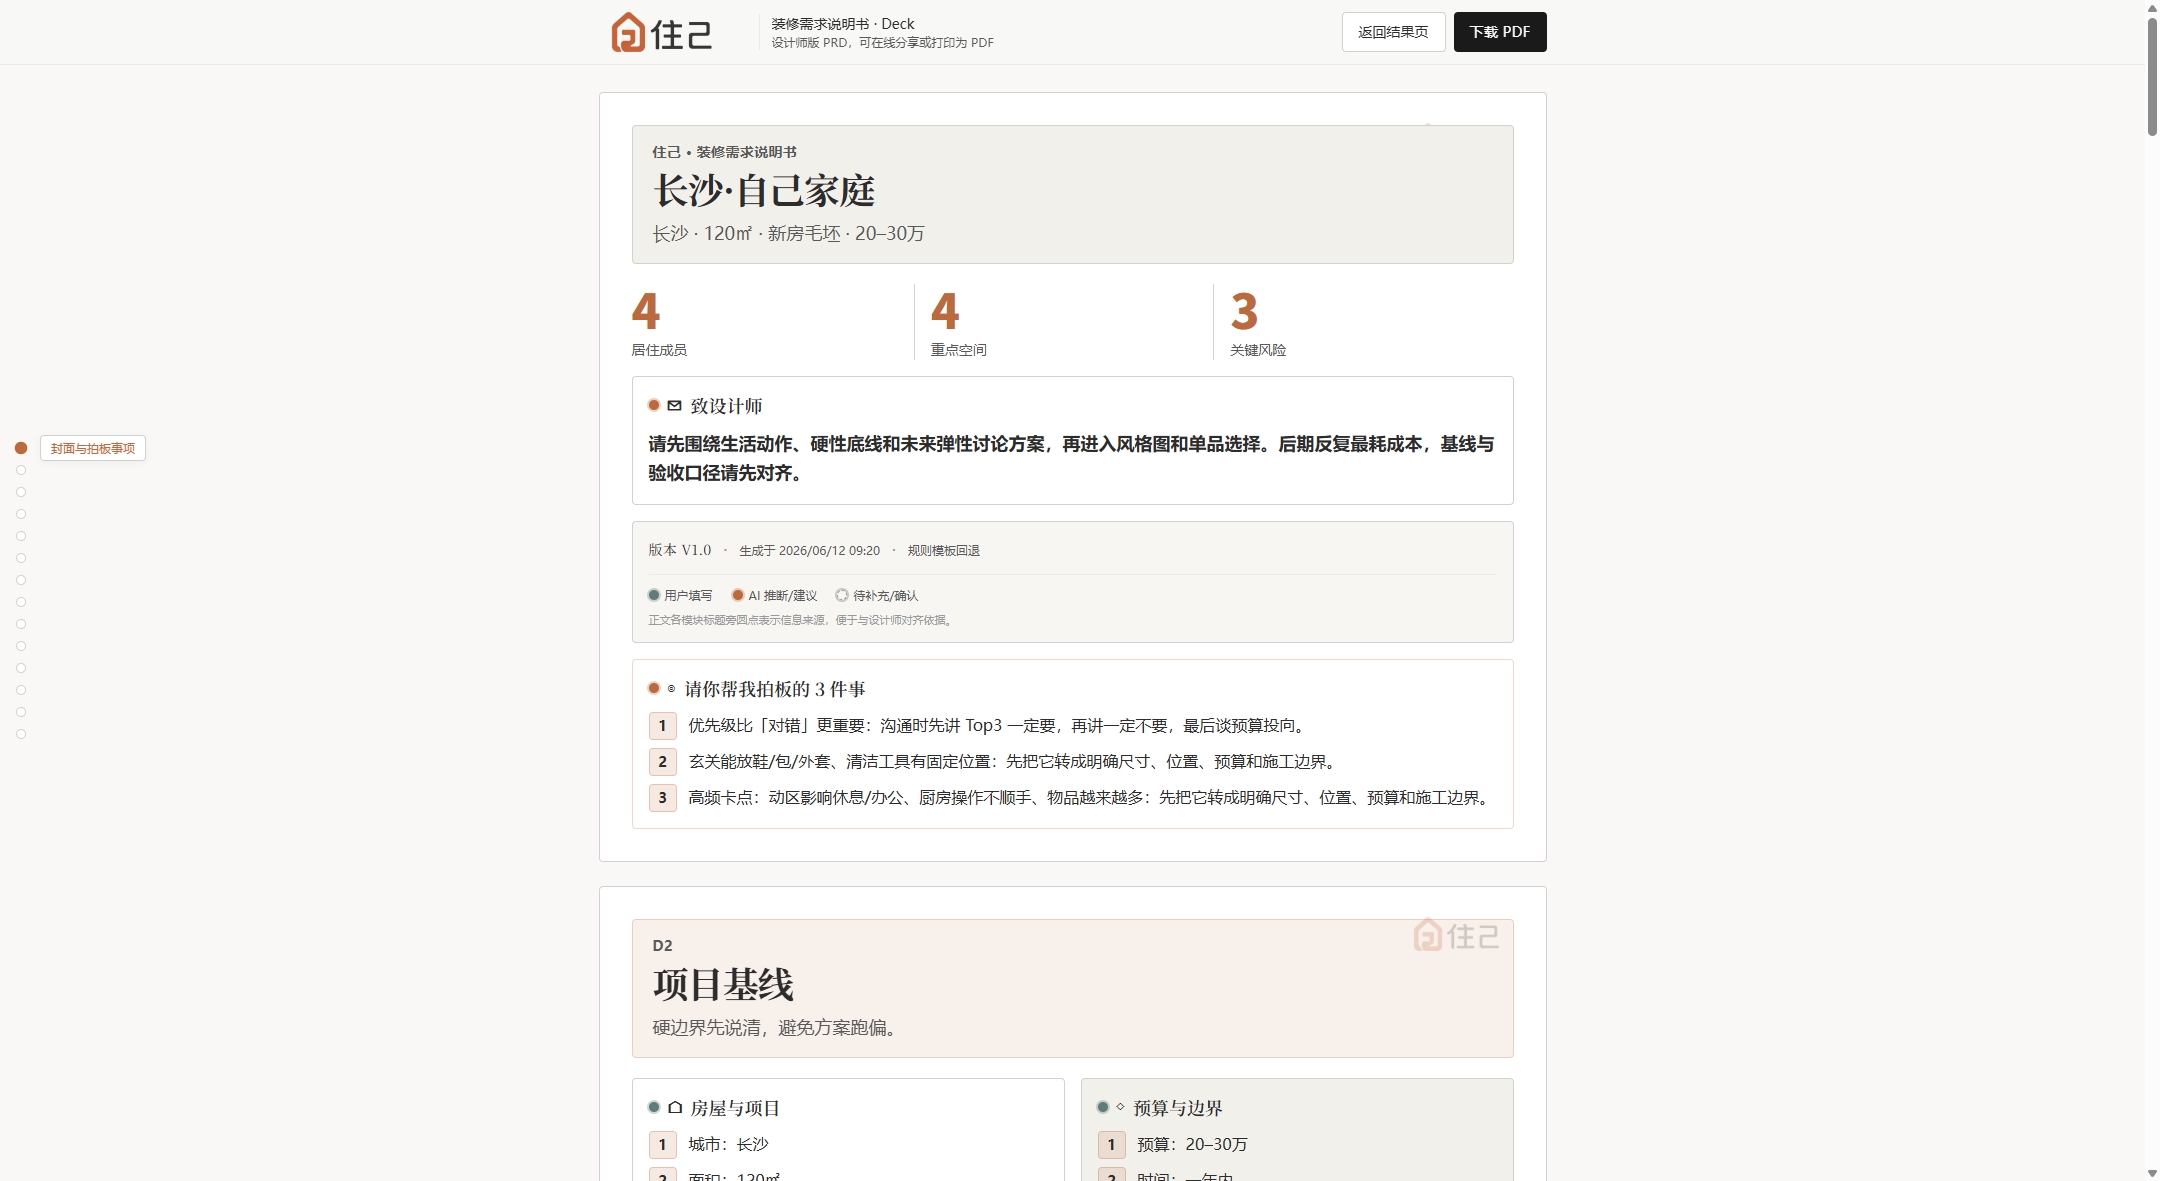The width and height of the screenshot is (2160, 1181).
Task: Click numbered badge 1 before 优先级比「对错」更重要
Action: (662, 726)
